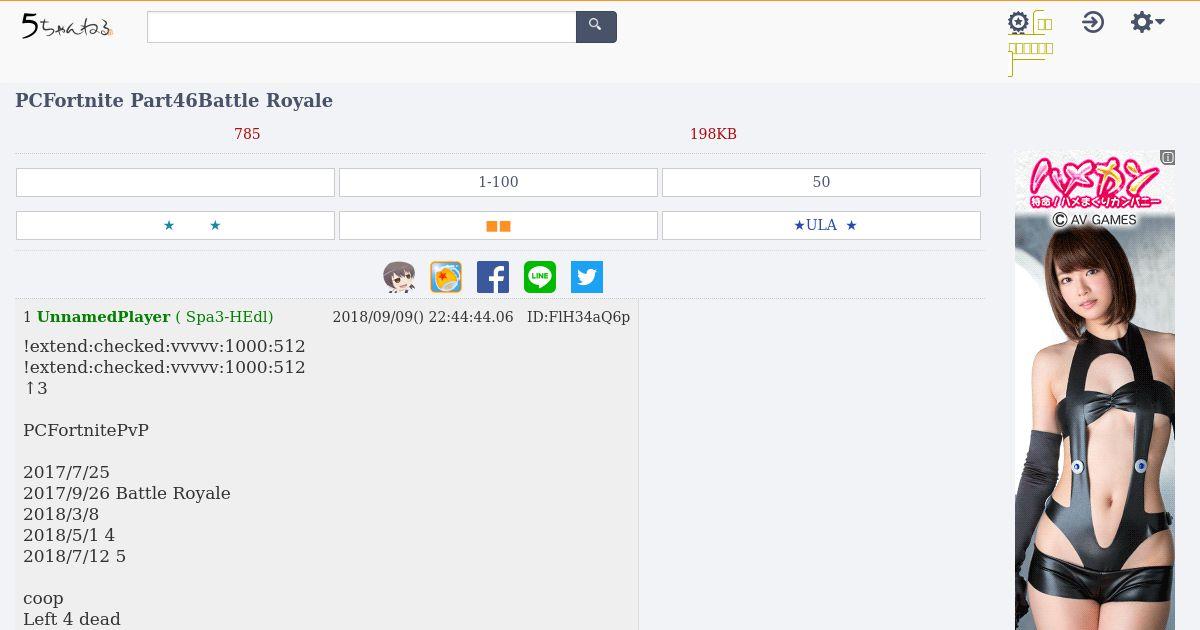The height and width of the screenshot is (630, 1200).
Task: Open the gear icon beside broken text
Action: [1018, 23]
